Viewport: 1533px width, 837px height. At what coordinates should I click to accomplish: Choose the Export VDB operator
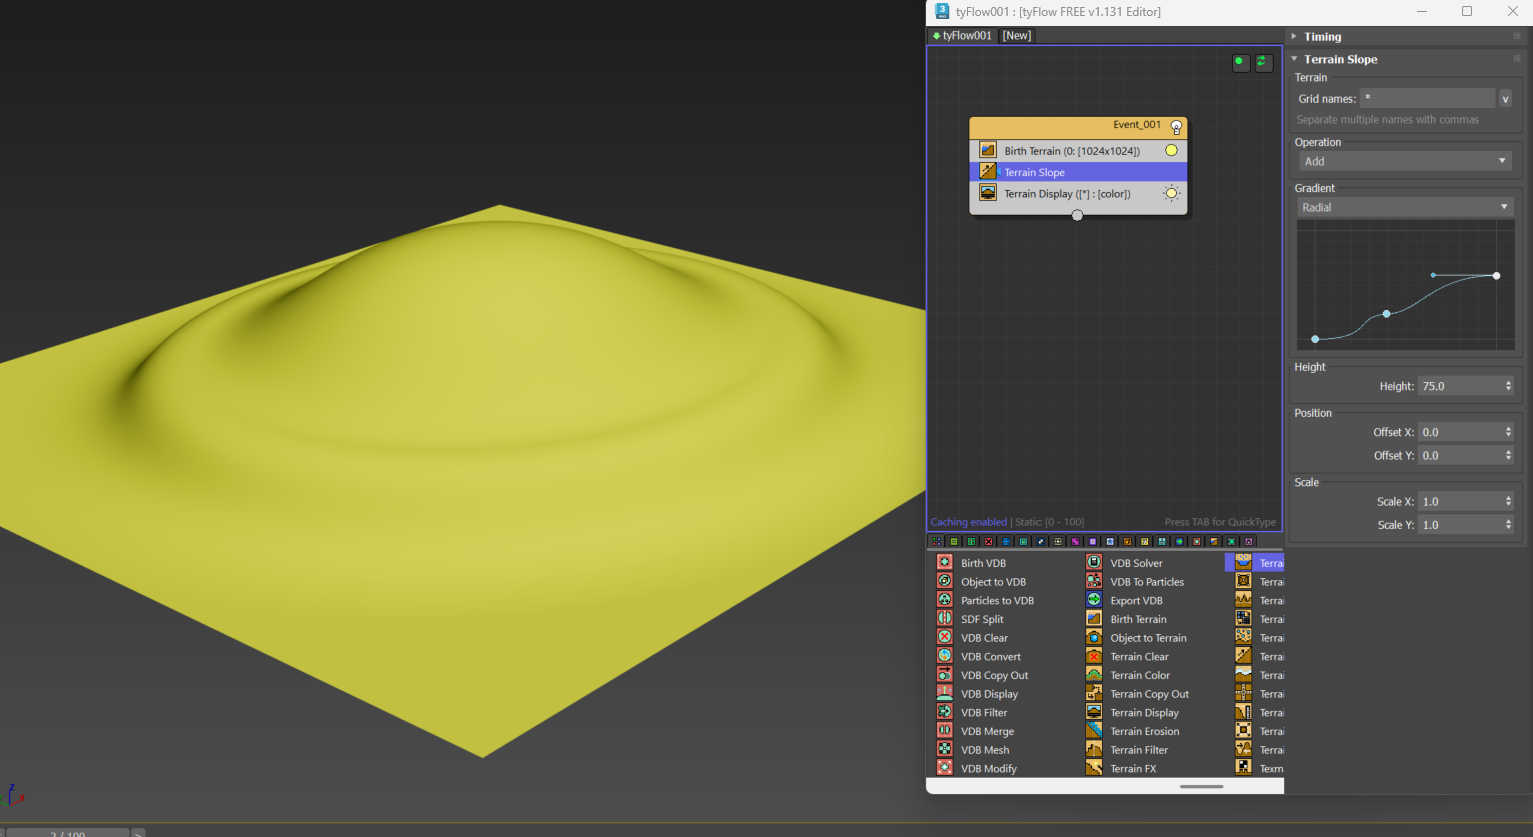(1136, 601)
